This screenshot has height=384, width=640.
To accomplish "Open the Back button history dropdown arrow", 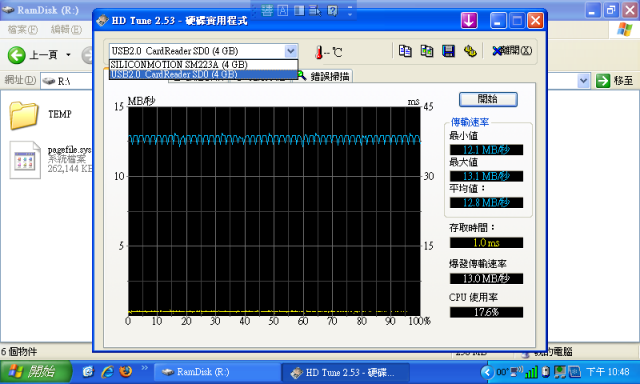I will pos(68,55).
